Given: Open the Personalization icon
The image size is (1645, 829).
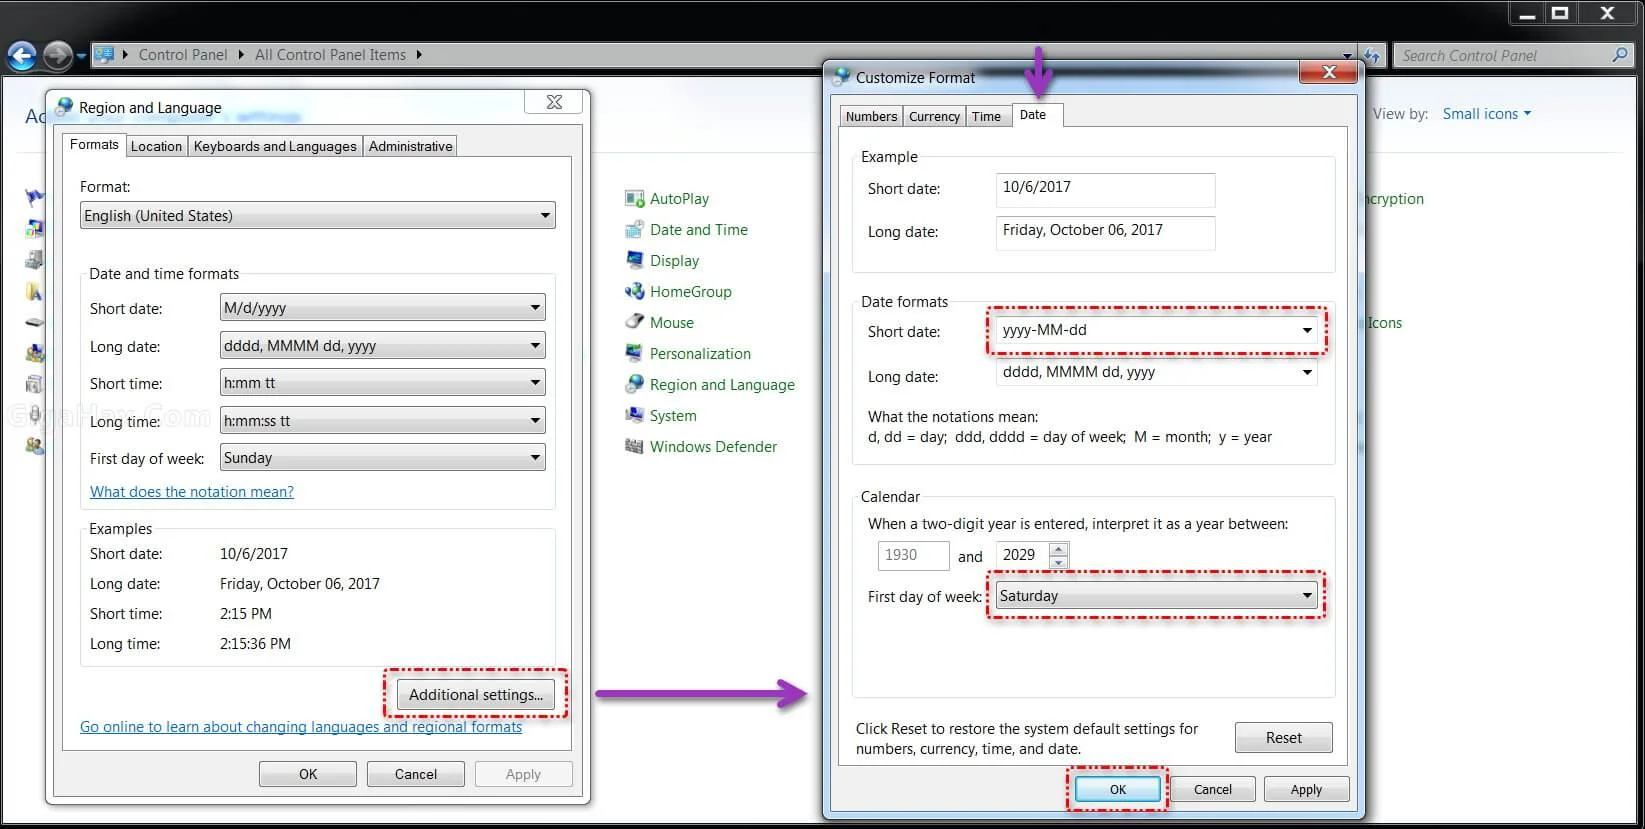Looking at the screenshot, I should (635, 354).
